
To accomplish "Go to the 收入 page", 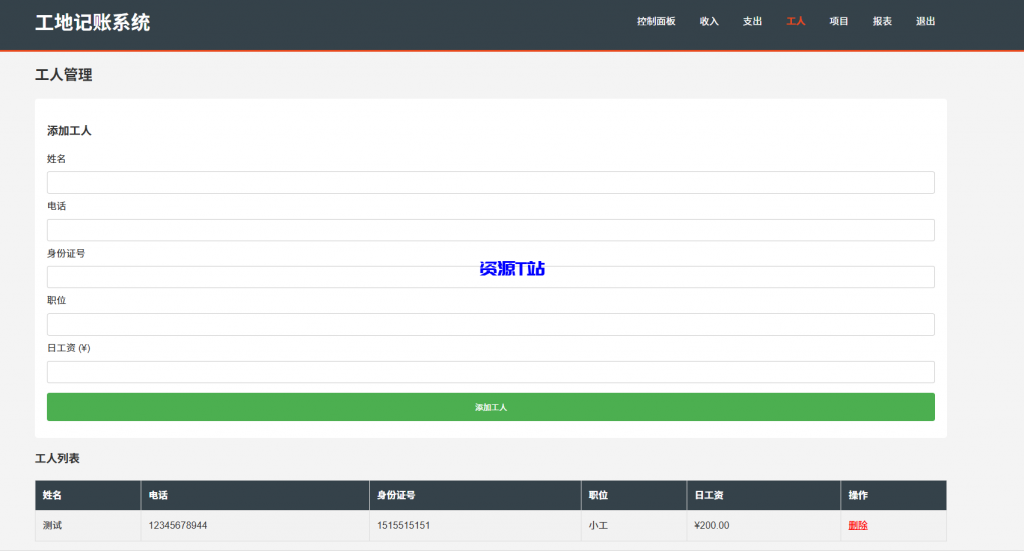I will pos(709,21).
